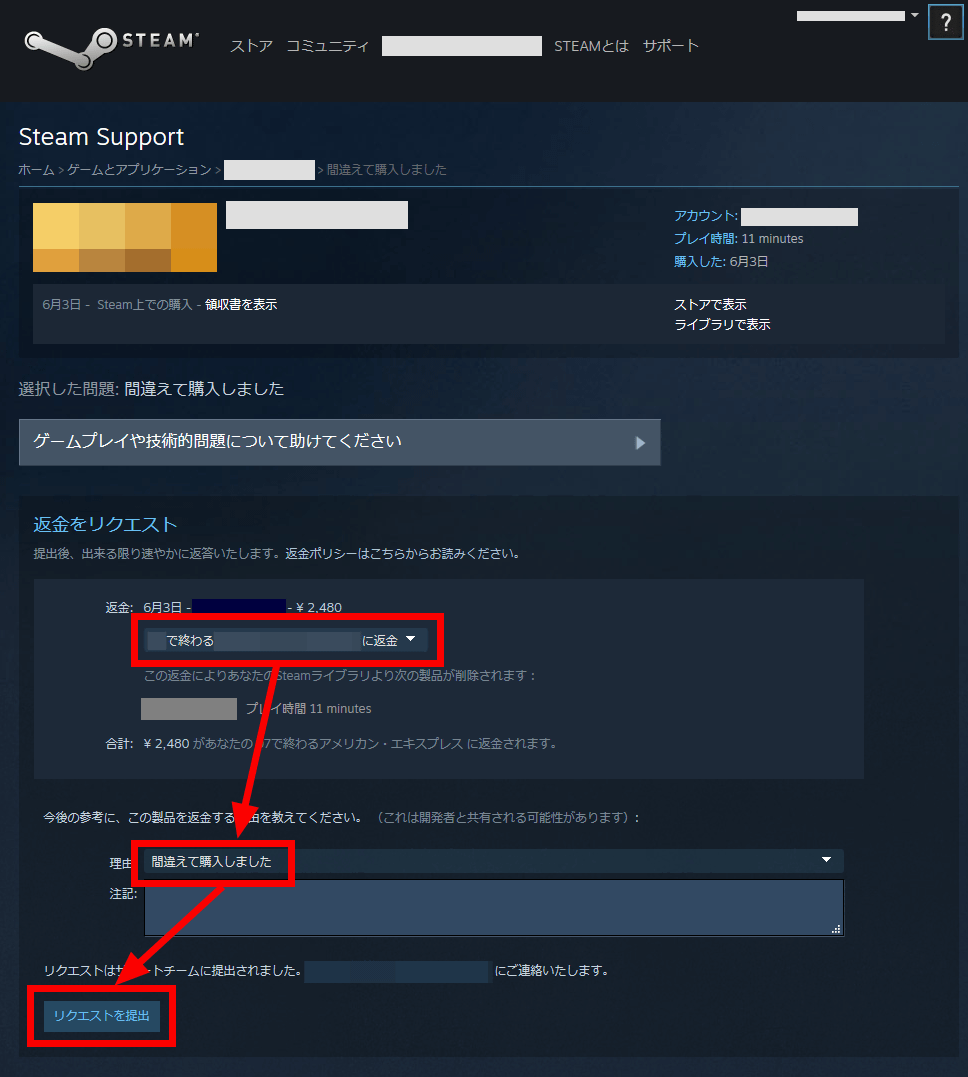Submit with リクエストを提出 button
Viewport: 968px width, 1077px height.
click(x=102, y=1016)
